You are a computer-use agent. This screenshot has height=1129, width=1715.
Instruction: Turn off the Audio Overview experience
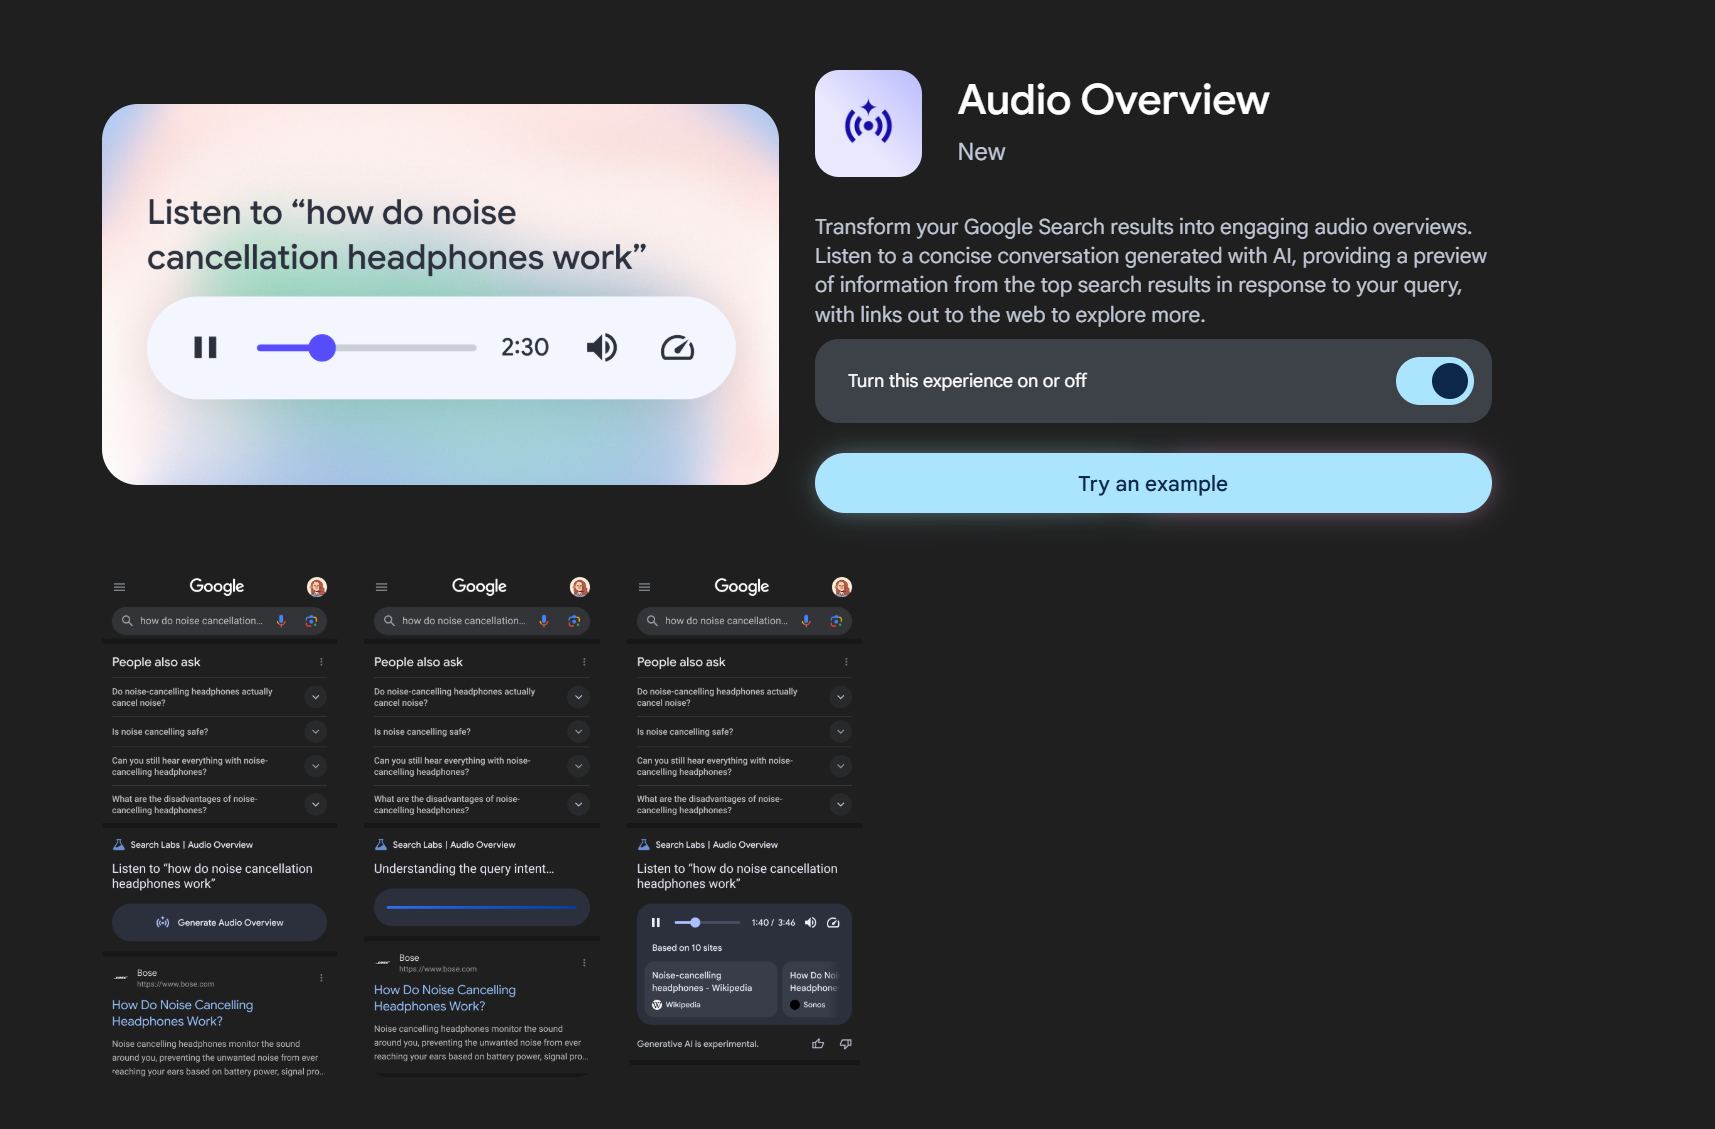1435,381
